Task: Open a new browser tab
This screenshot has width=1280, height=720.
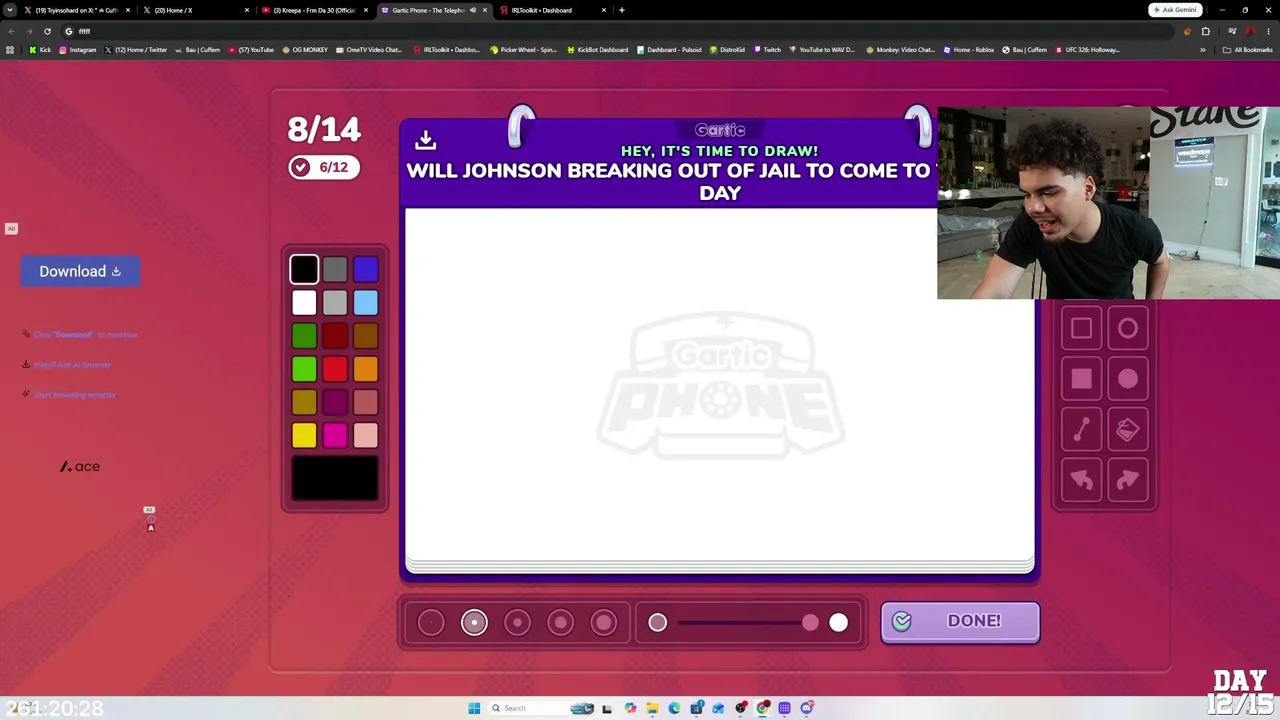Action: tap(622, 10)
